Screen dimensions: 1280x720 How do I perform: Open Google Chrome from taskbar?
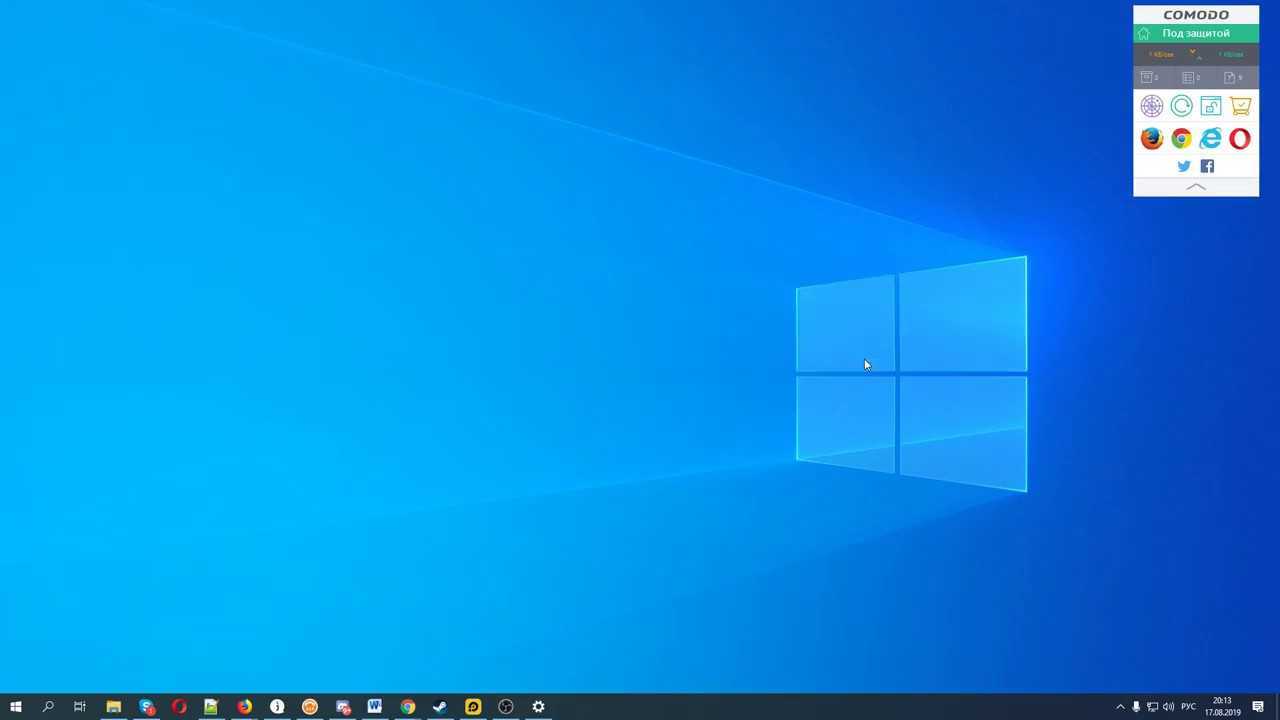pyautogui.click(x=408, y=707)
